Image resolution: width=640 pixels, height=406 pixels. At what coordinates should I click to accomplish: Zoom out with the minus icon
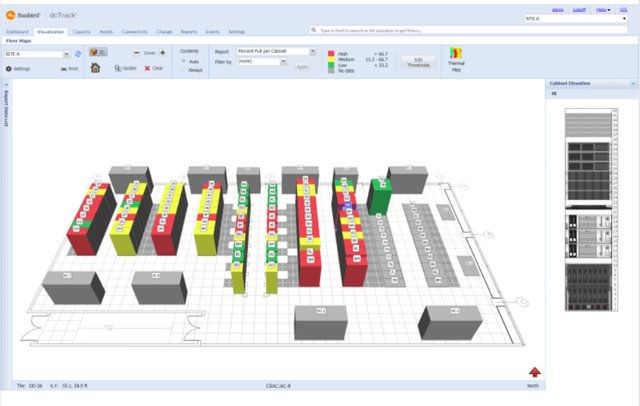tap(136, 53)
